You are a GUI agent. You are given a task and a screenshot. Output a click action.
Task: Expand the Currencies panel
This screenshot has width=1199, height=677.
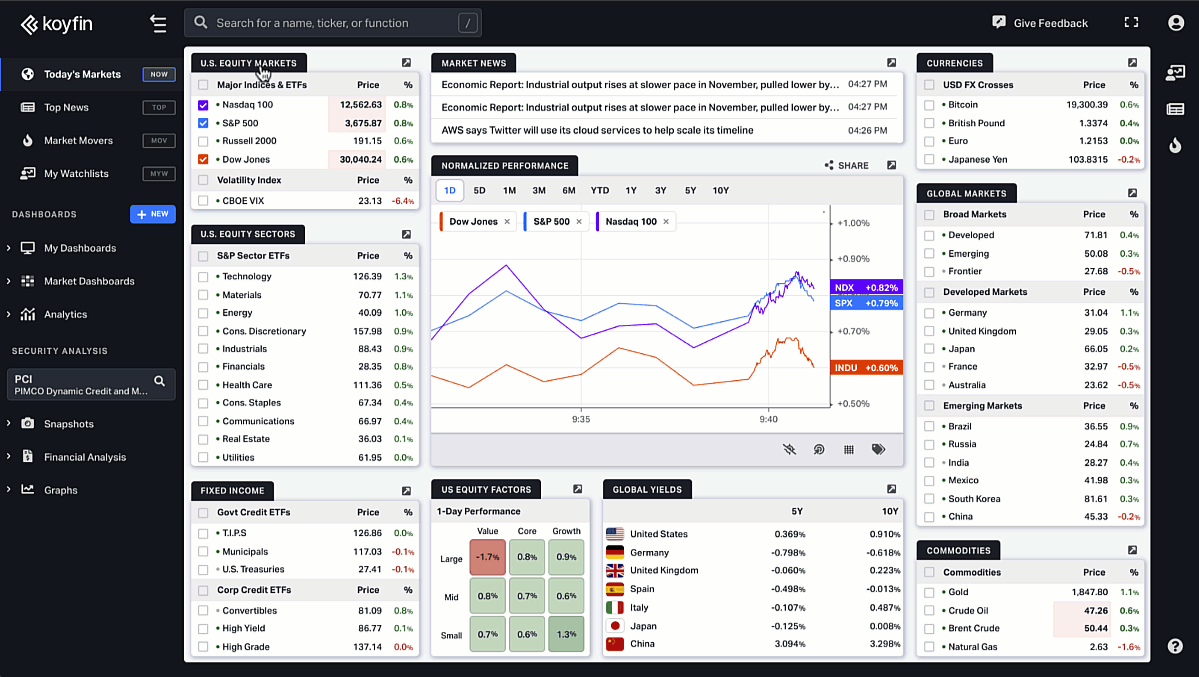(x=1132, y=63)
